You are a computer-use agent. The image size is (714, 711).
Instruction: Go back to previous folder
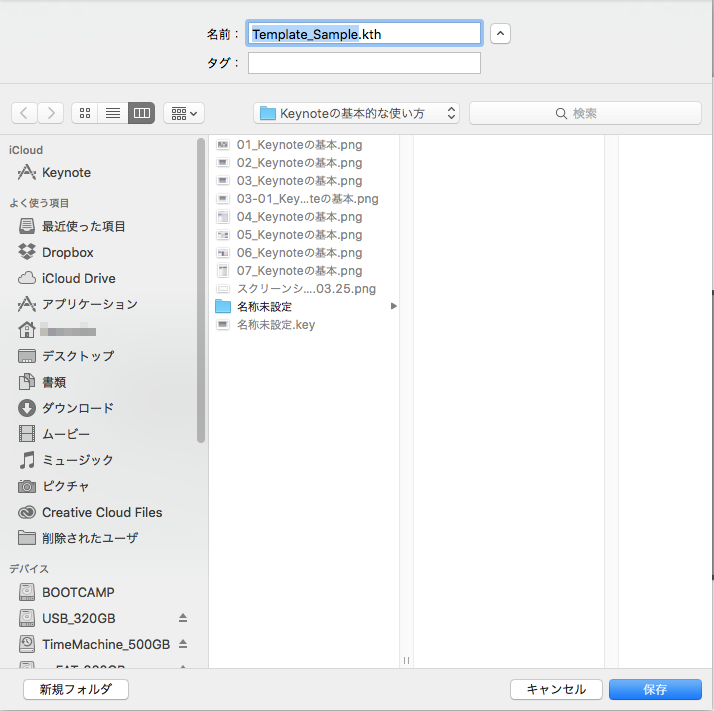coord(25,113)
